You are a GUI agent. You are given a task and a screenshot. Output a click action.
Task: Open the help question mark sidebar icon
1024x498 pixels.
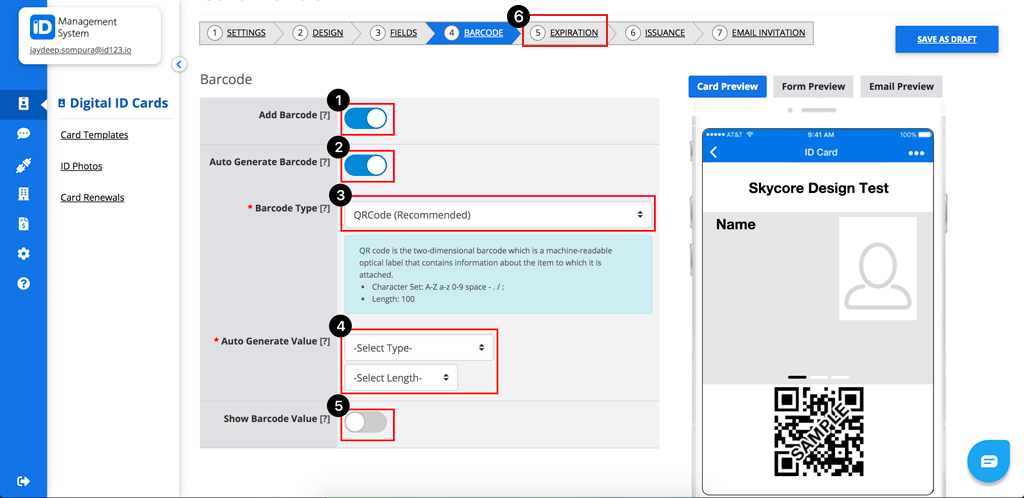[x=24, y=284]
